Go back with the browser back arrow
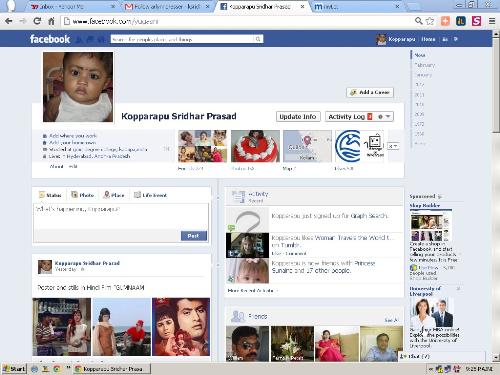This screenshot has width=500, height=375. click(x=9, y=21)
